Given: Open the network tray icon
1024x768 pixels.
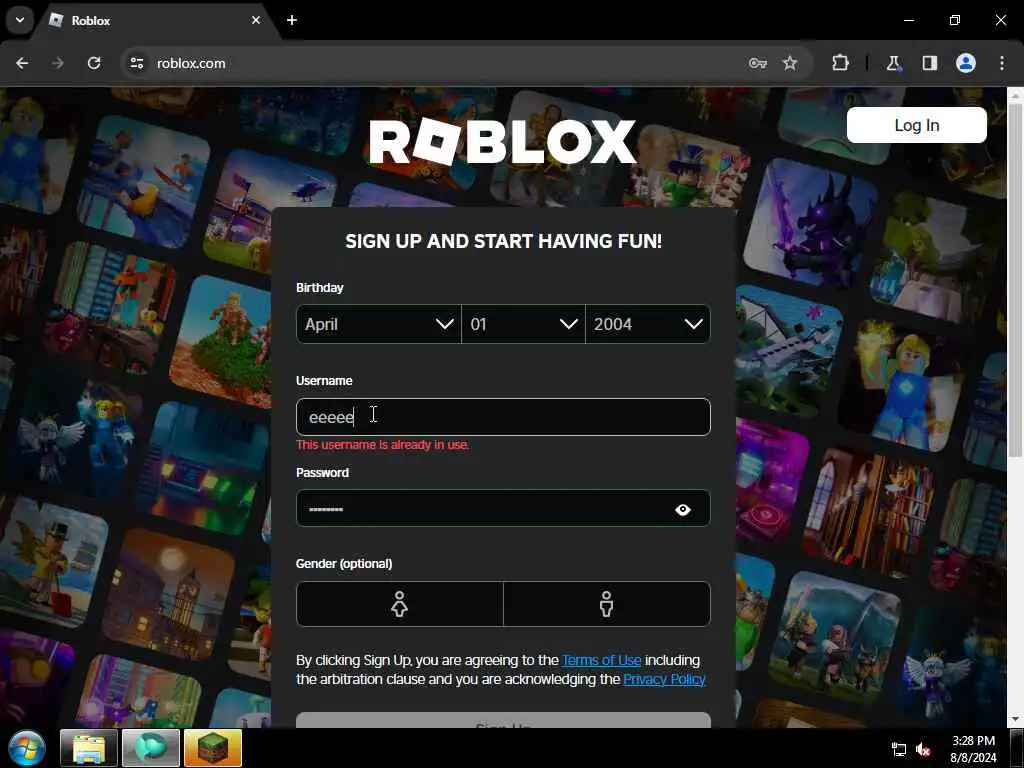Looking at the screenshot, I should point(899,750).
